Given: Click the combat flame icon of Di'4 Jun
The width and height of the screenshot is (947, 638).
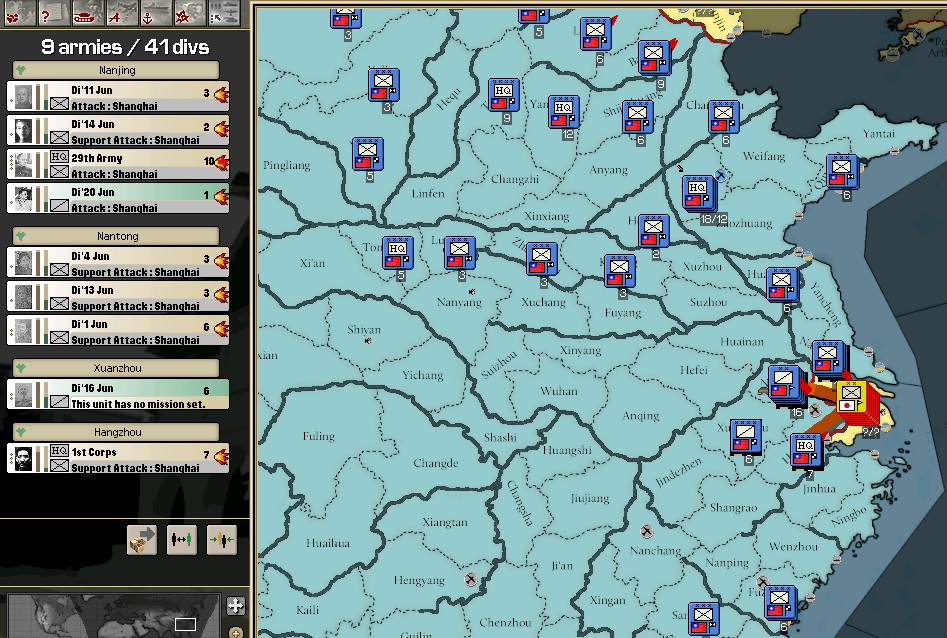Looking at the screenshot, I should 221,260.
